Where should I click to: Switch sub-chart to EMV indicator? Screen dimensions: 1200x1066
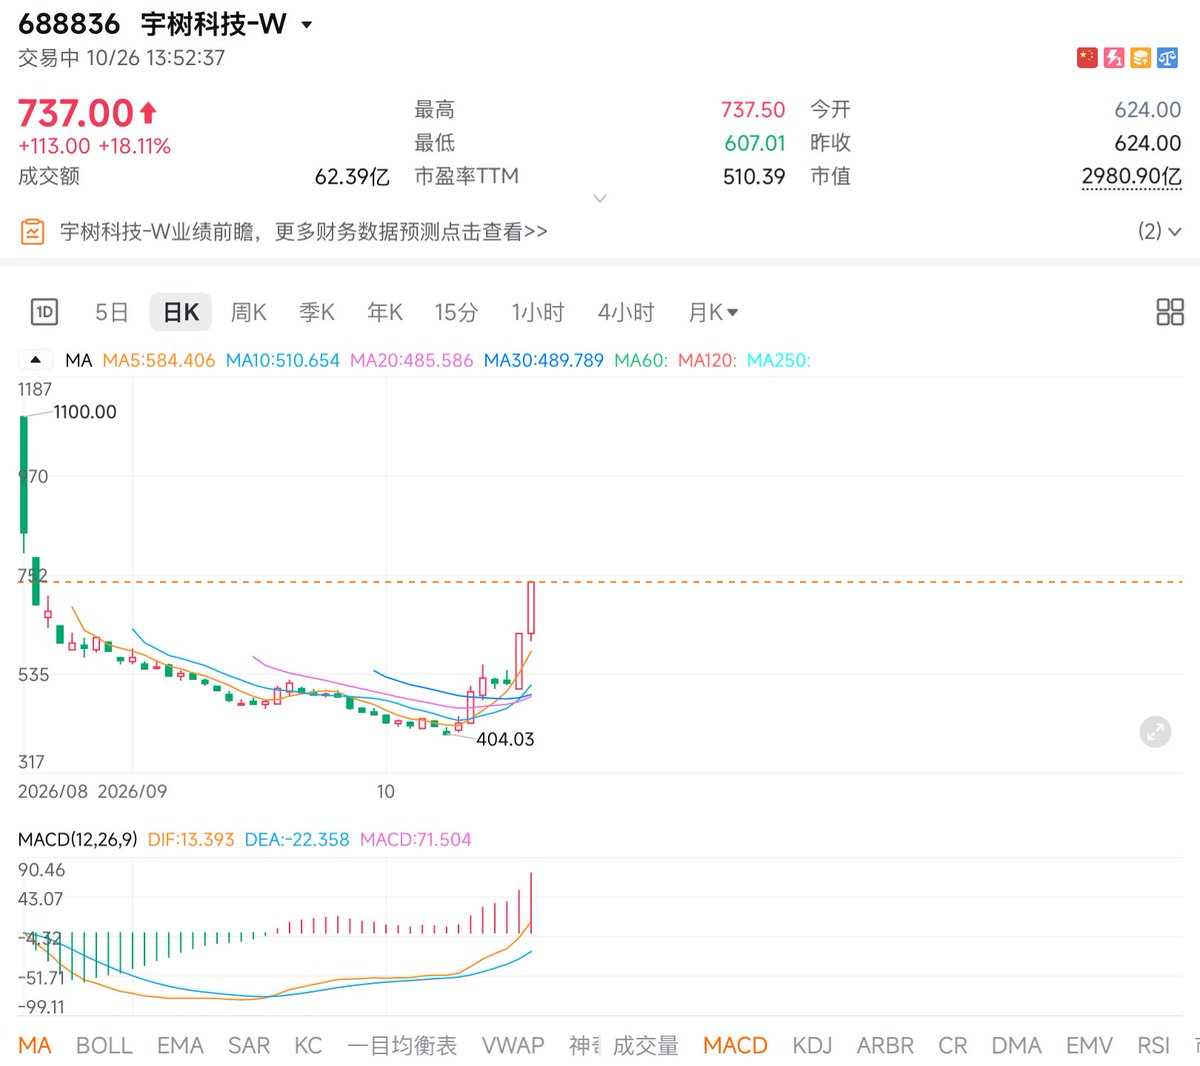pos(1089,1046)
